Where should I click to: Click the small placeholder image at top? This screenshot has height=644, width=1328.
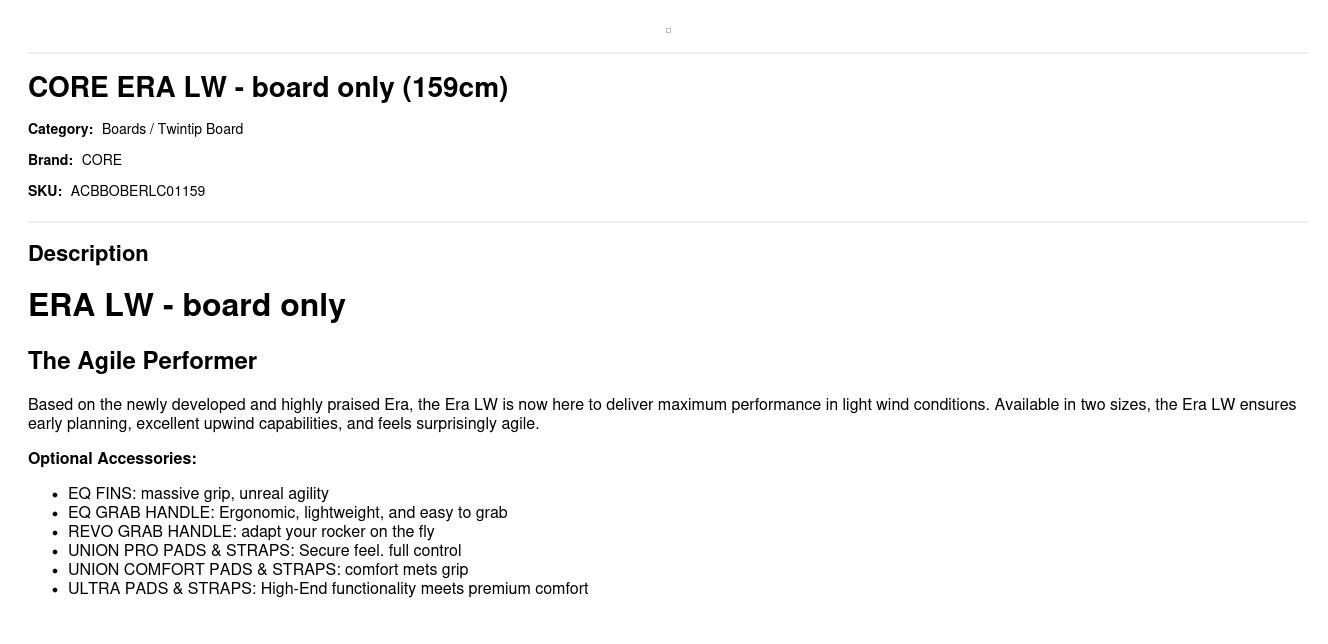point(668,31)
